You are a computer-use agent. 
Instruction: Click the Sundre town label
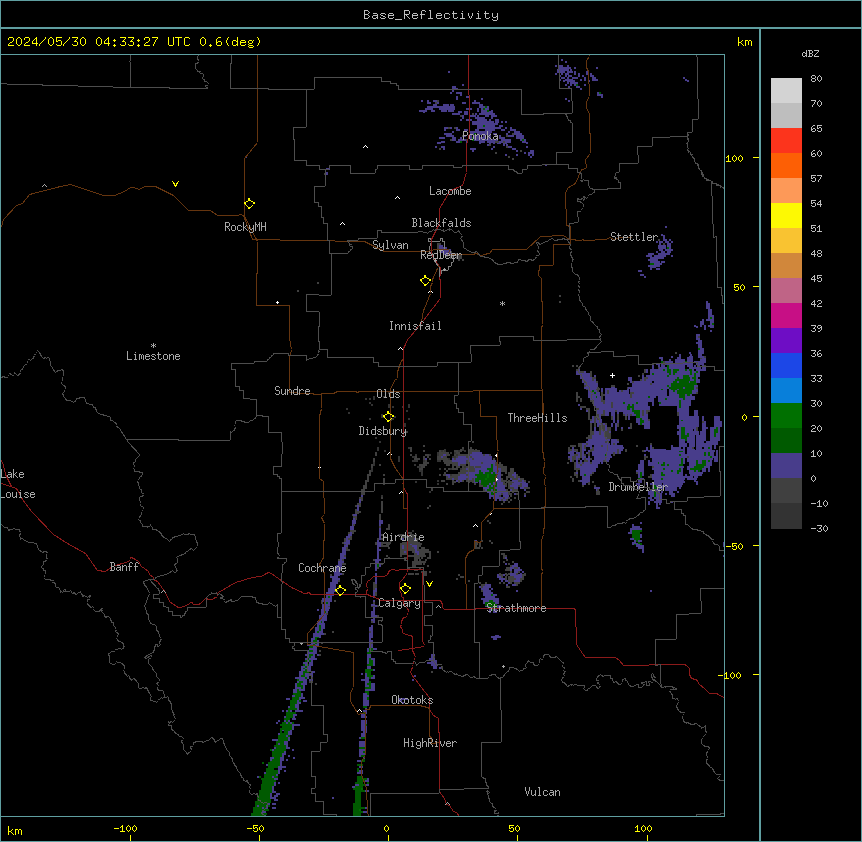pyautogui.click(x=292, y=391)
